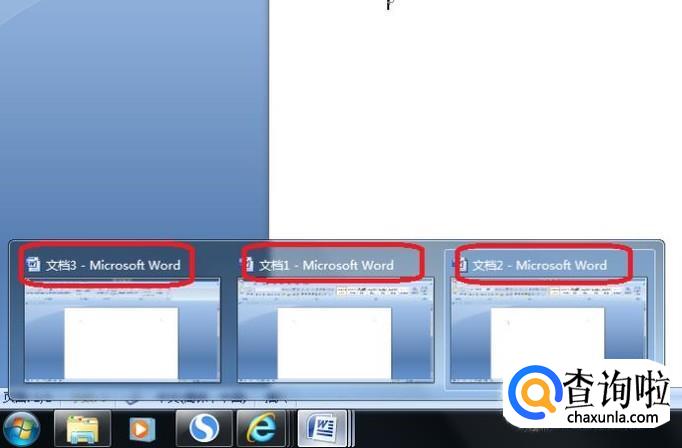The height and width of the screenshot is (448, 682).
Task: Click the 查询啦 magnifier logo
Action: [x=531, y=393]
